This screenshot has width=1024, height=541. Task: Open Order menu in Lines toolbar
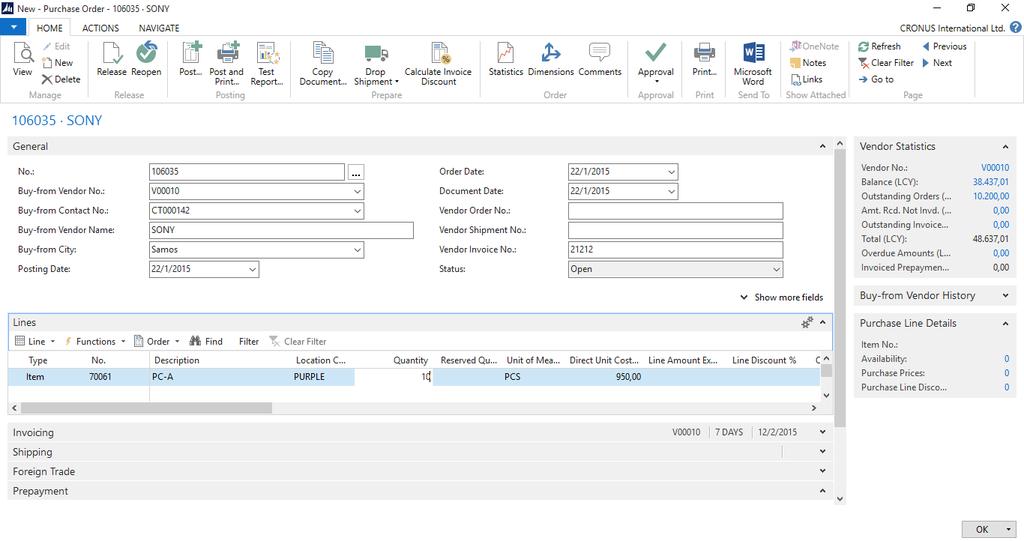[157, 341]
